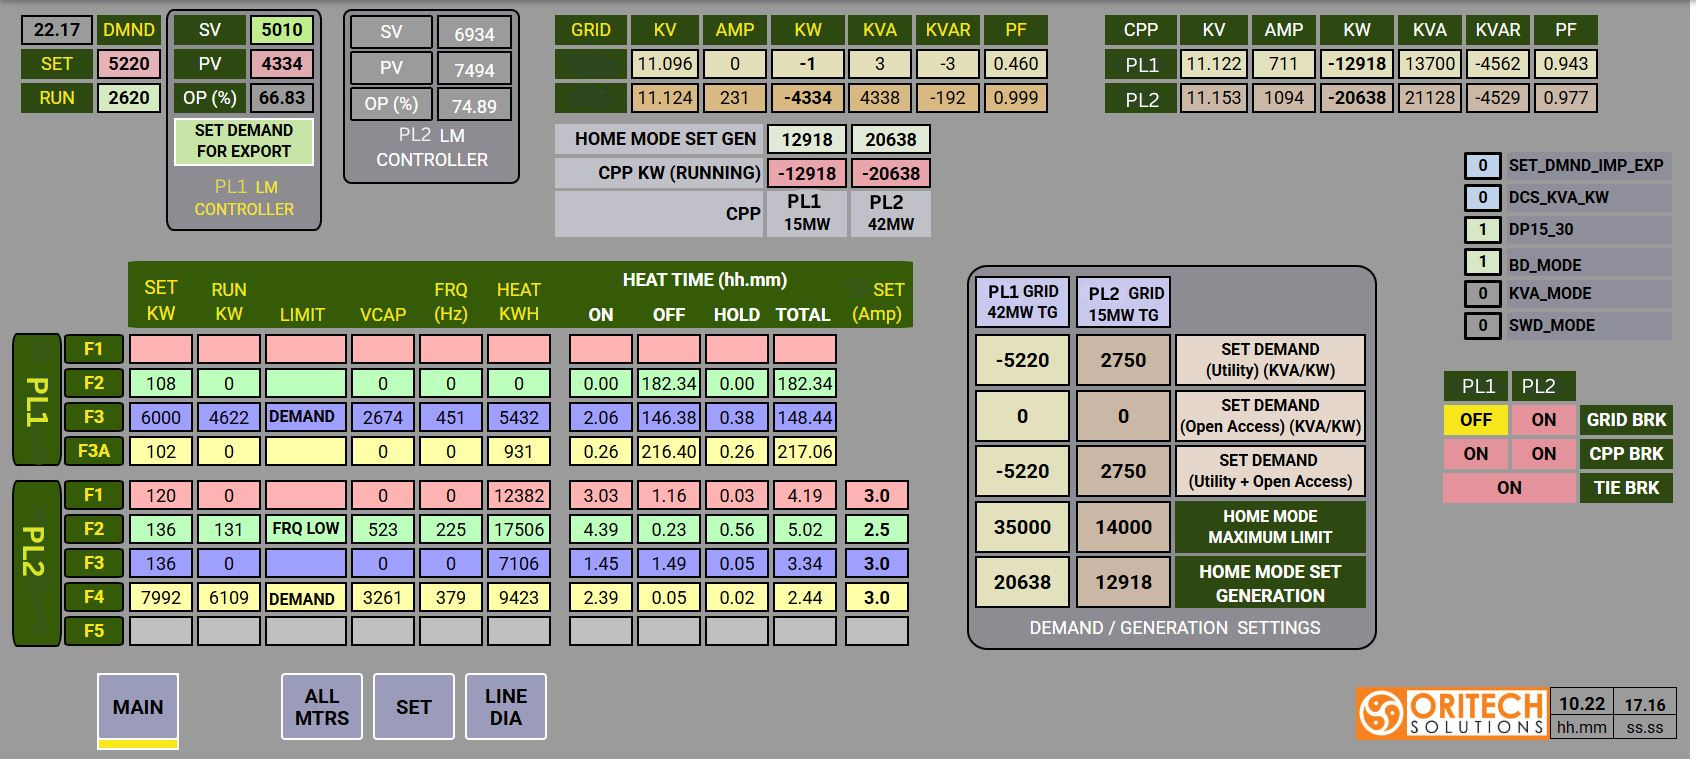Click the HOME MODE MAXIMUM LIMIT label
This screenshot has height=761, width=1696.
(x=1270, y=527)
